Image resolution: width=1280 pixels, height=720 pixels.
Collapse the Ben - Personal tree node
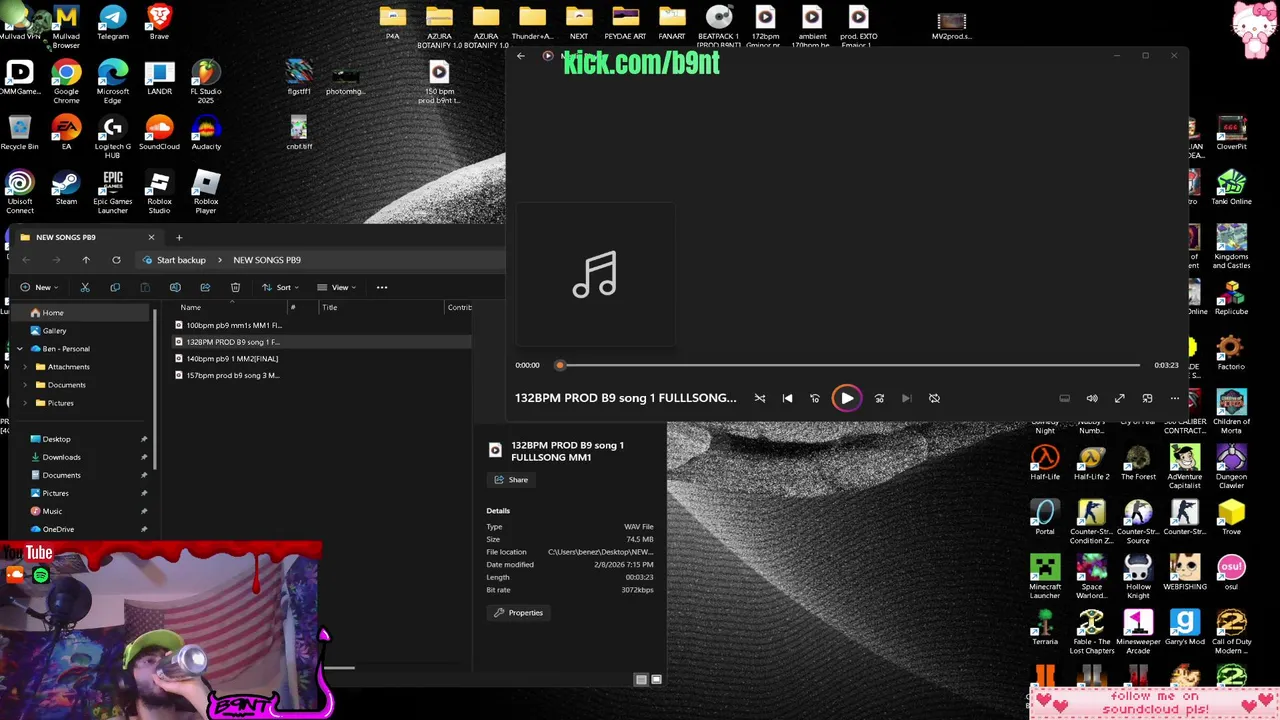pyautogui.click(x=20, y=349)
